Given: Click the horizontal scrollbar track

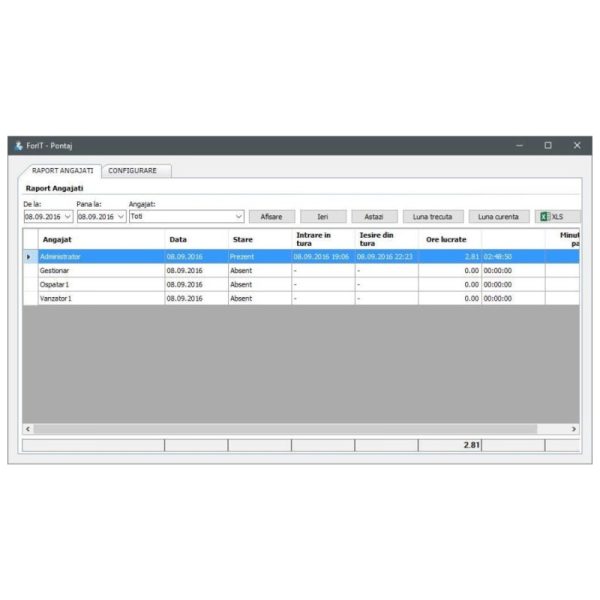Looking at the screenshot, I should coord(300,429).
